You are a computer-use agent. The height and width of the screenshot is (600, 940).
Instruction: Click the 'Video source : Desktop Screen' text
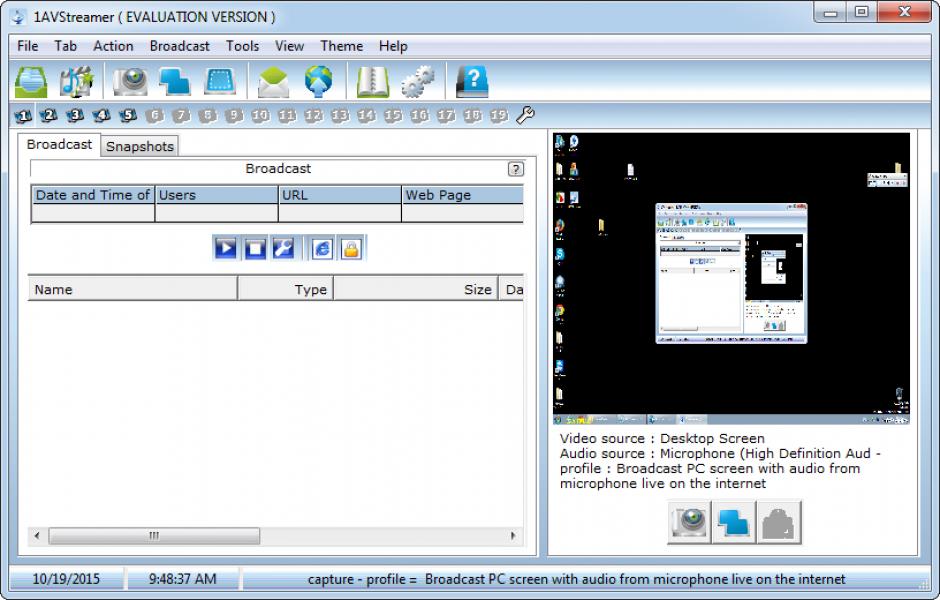point(662,439)
